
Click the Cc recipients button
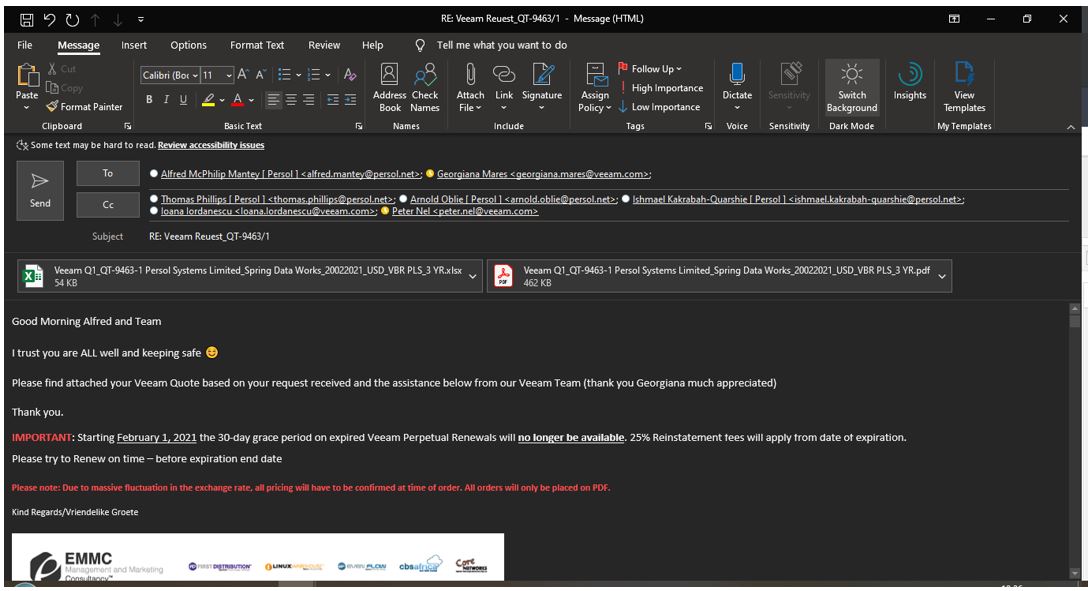pyautogui.click(x=108, y=204)
